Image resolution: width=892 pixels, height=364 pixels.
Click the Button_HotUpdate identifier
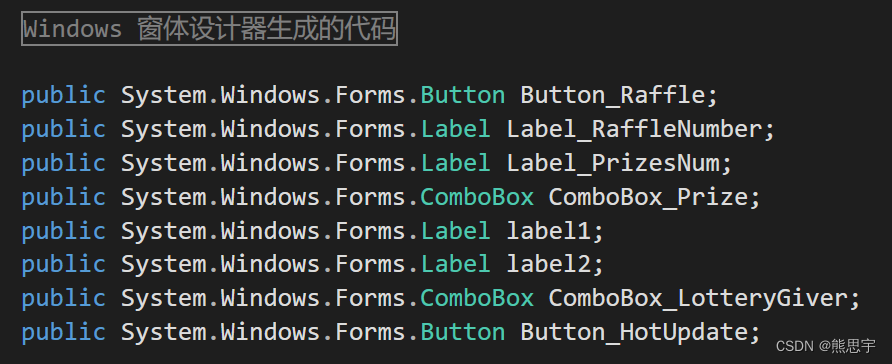(x=634, y=332)
